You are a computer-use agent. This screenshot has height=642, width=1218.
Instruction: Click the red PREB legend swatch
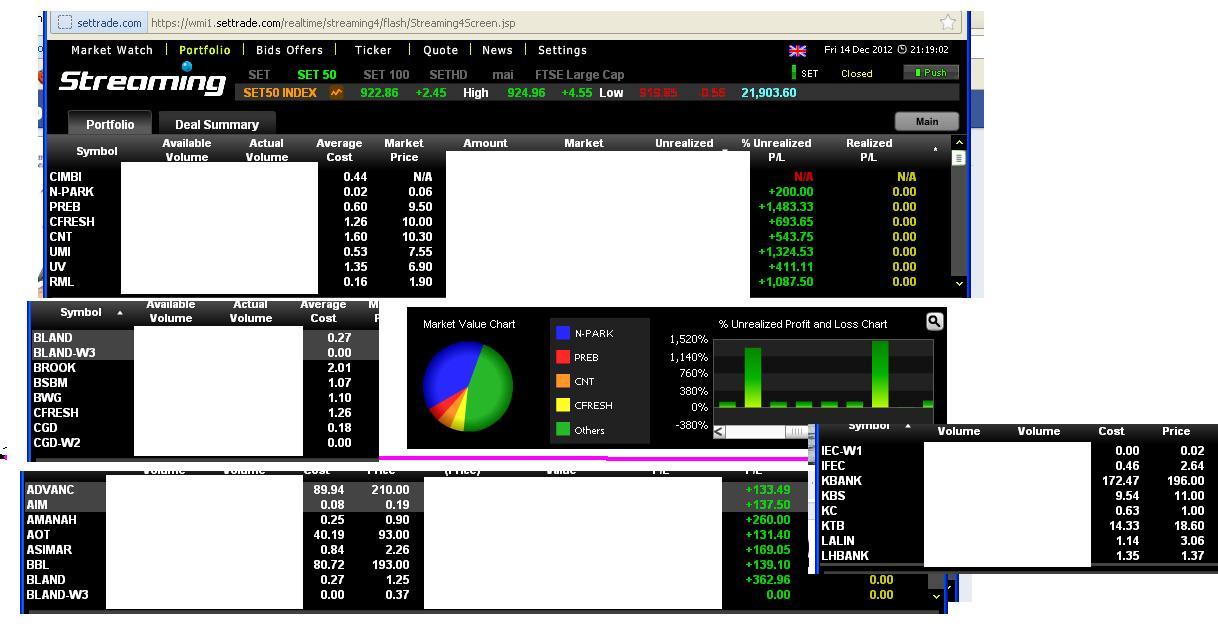pyautogui.click(x=563, y=357)
